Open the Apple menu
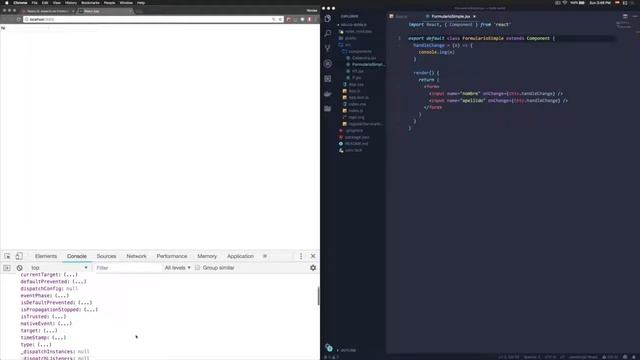The width and height of the screenshot is (640, 360). tap(7, 2)
